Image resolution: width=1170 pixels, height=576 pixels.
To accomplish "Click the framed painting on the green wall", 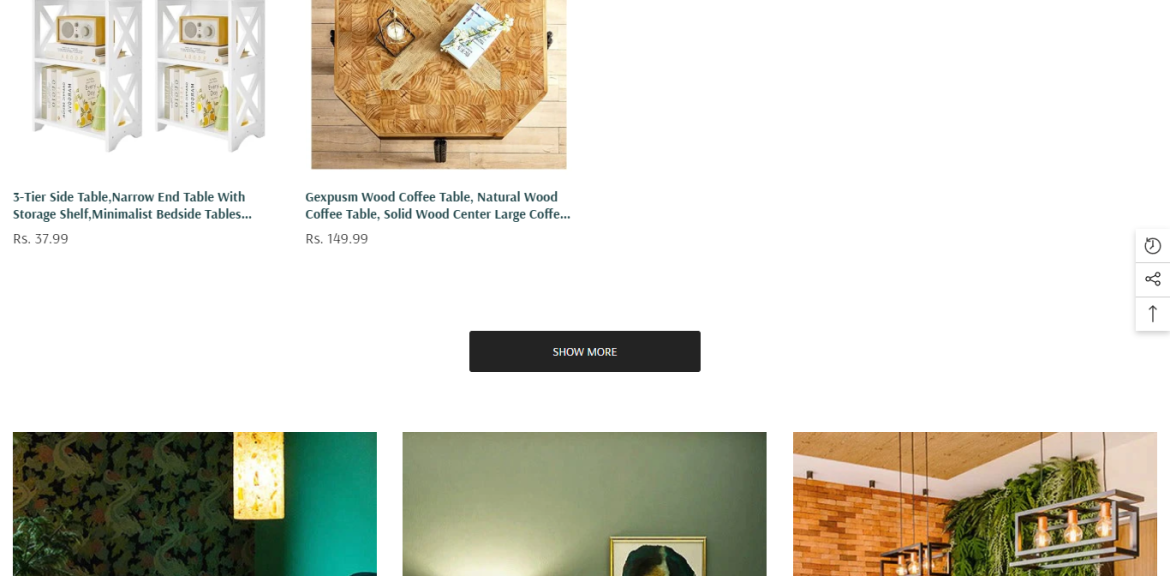I will [x=657, y=556].
